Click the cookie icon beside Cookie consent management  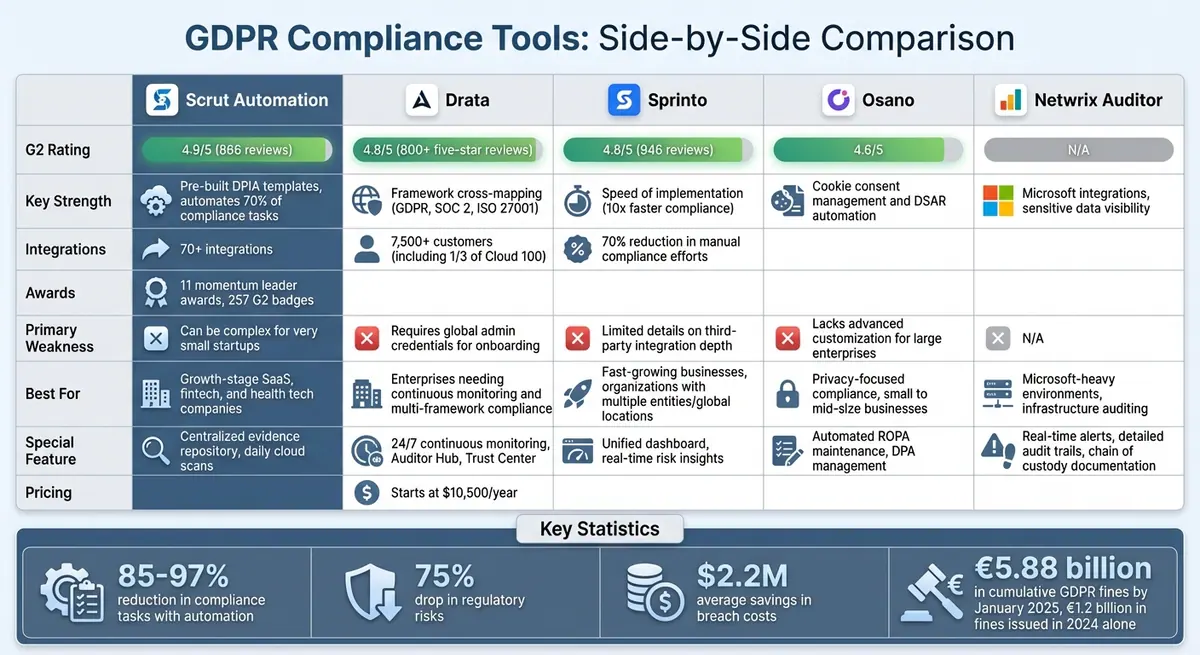pos(787,201)
